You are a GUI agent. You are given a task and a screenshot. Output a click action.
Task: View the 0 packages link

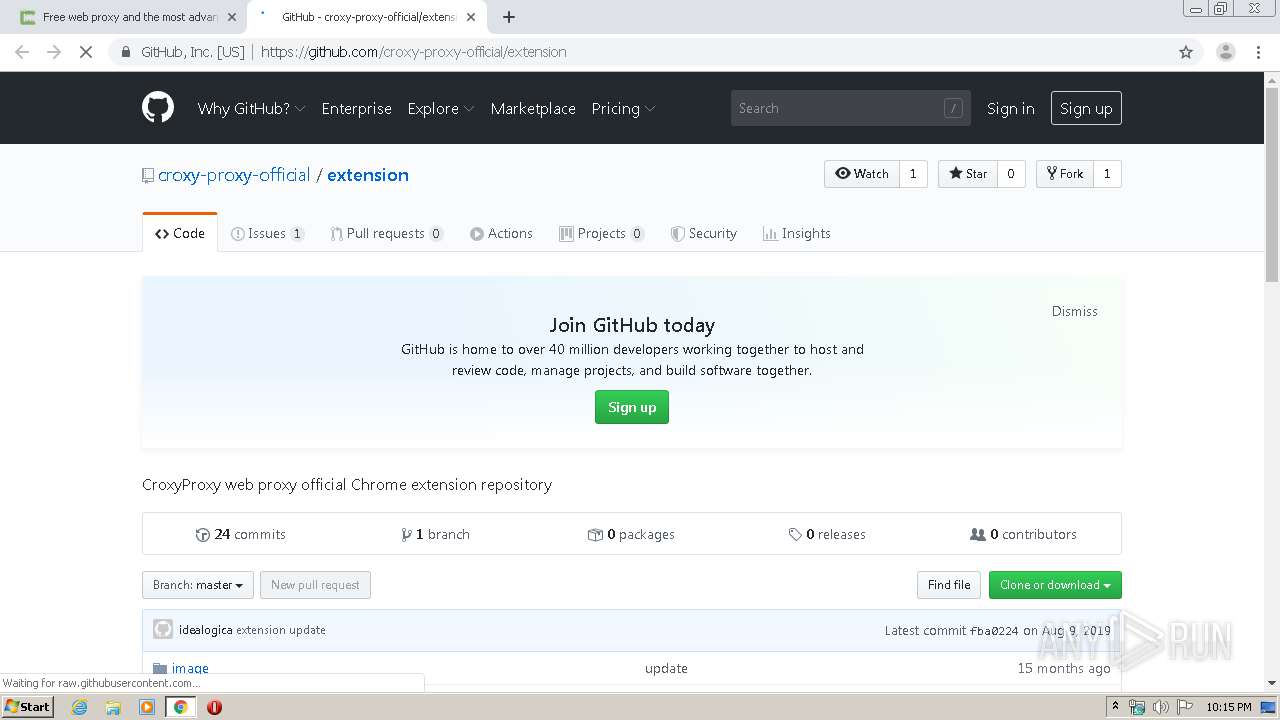631,534
